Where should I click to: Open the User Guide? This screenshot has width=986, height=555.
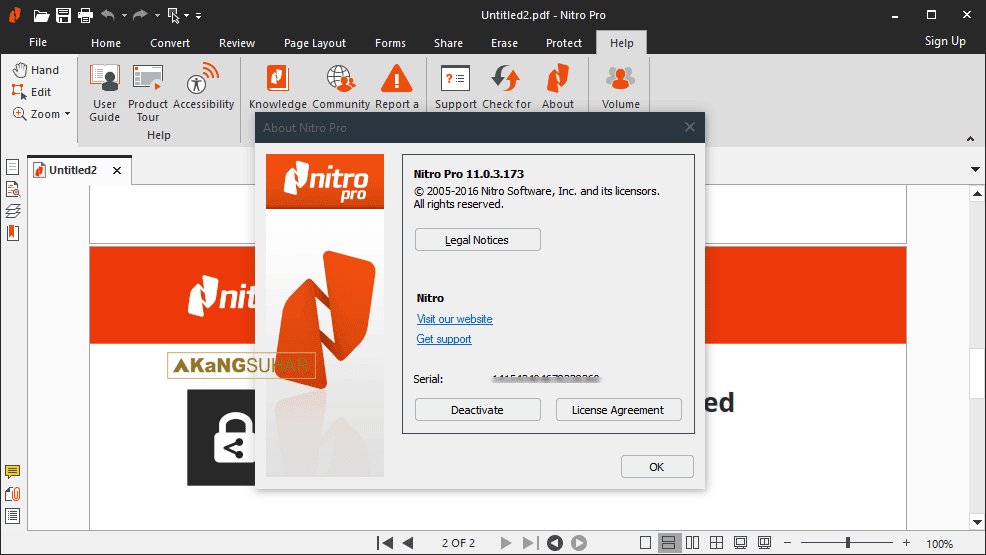coord(104,93)
